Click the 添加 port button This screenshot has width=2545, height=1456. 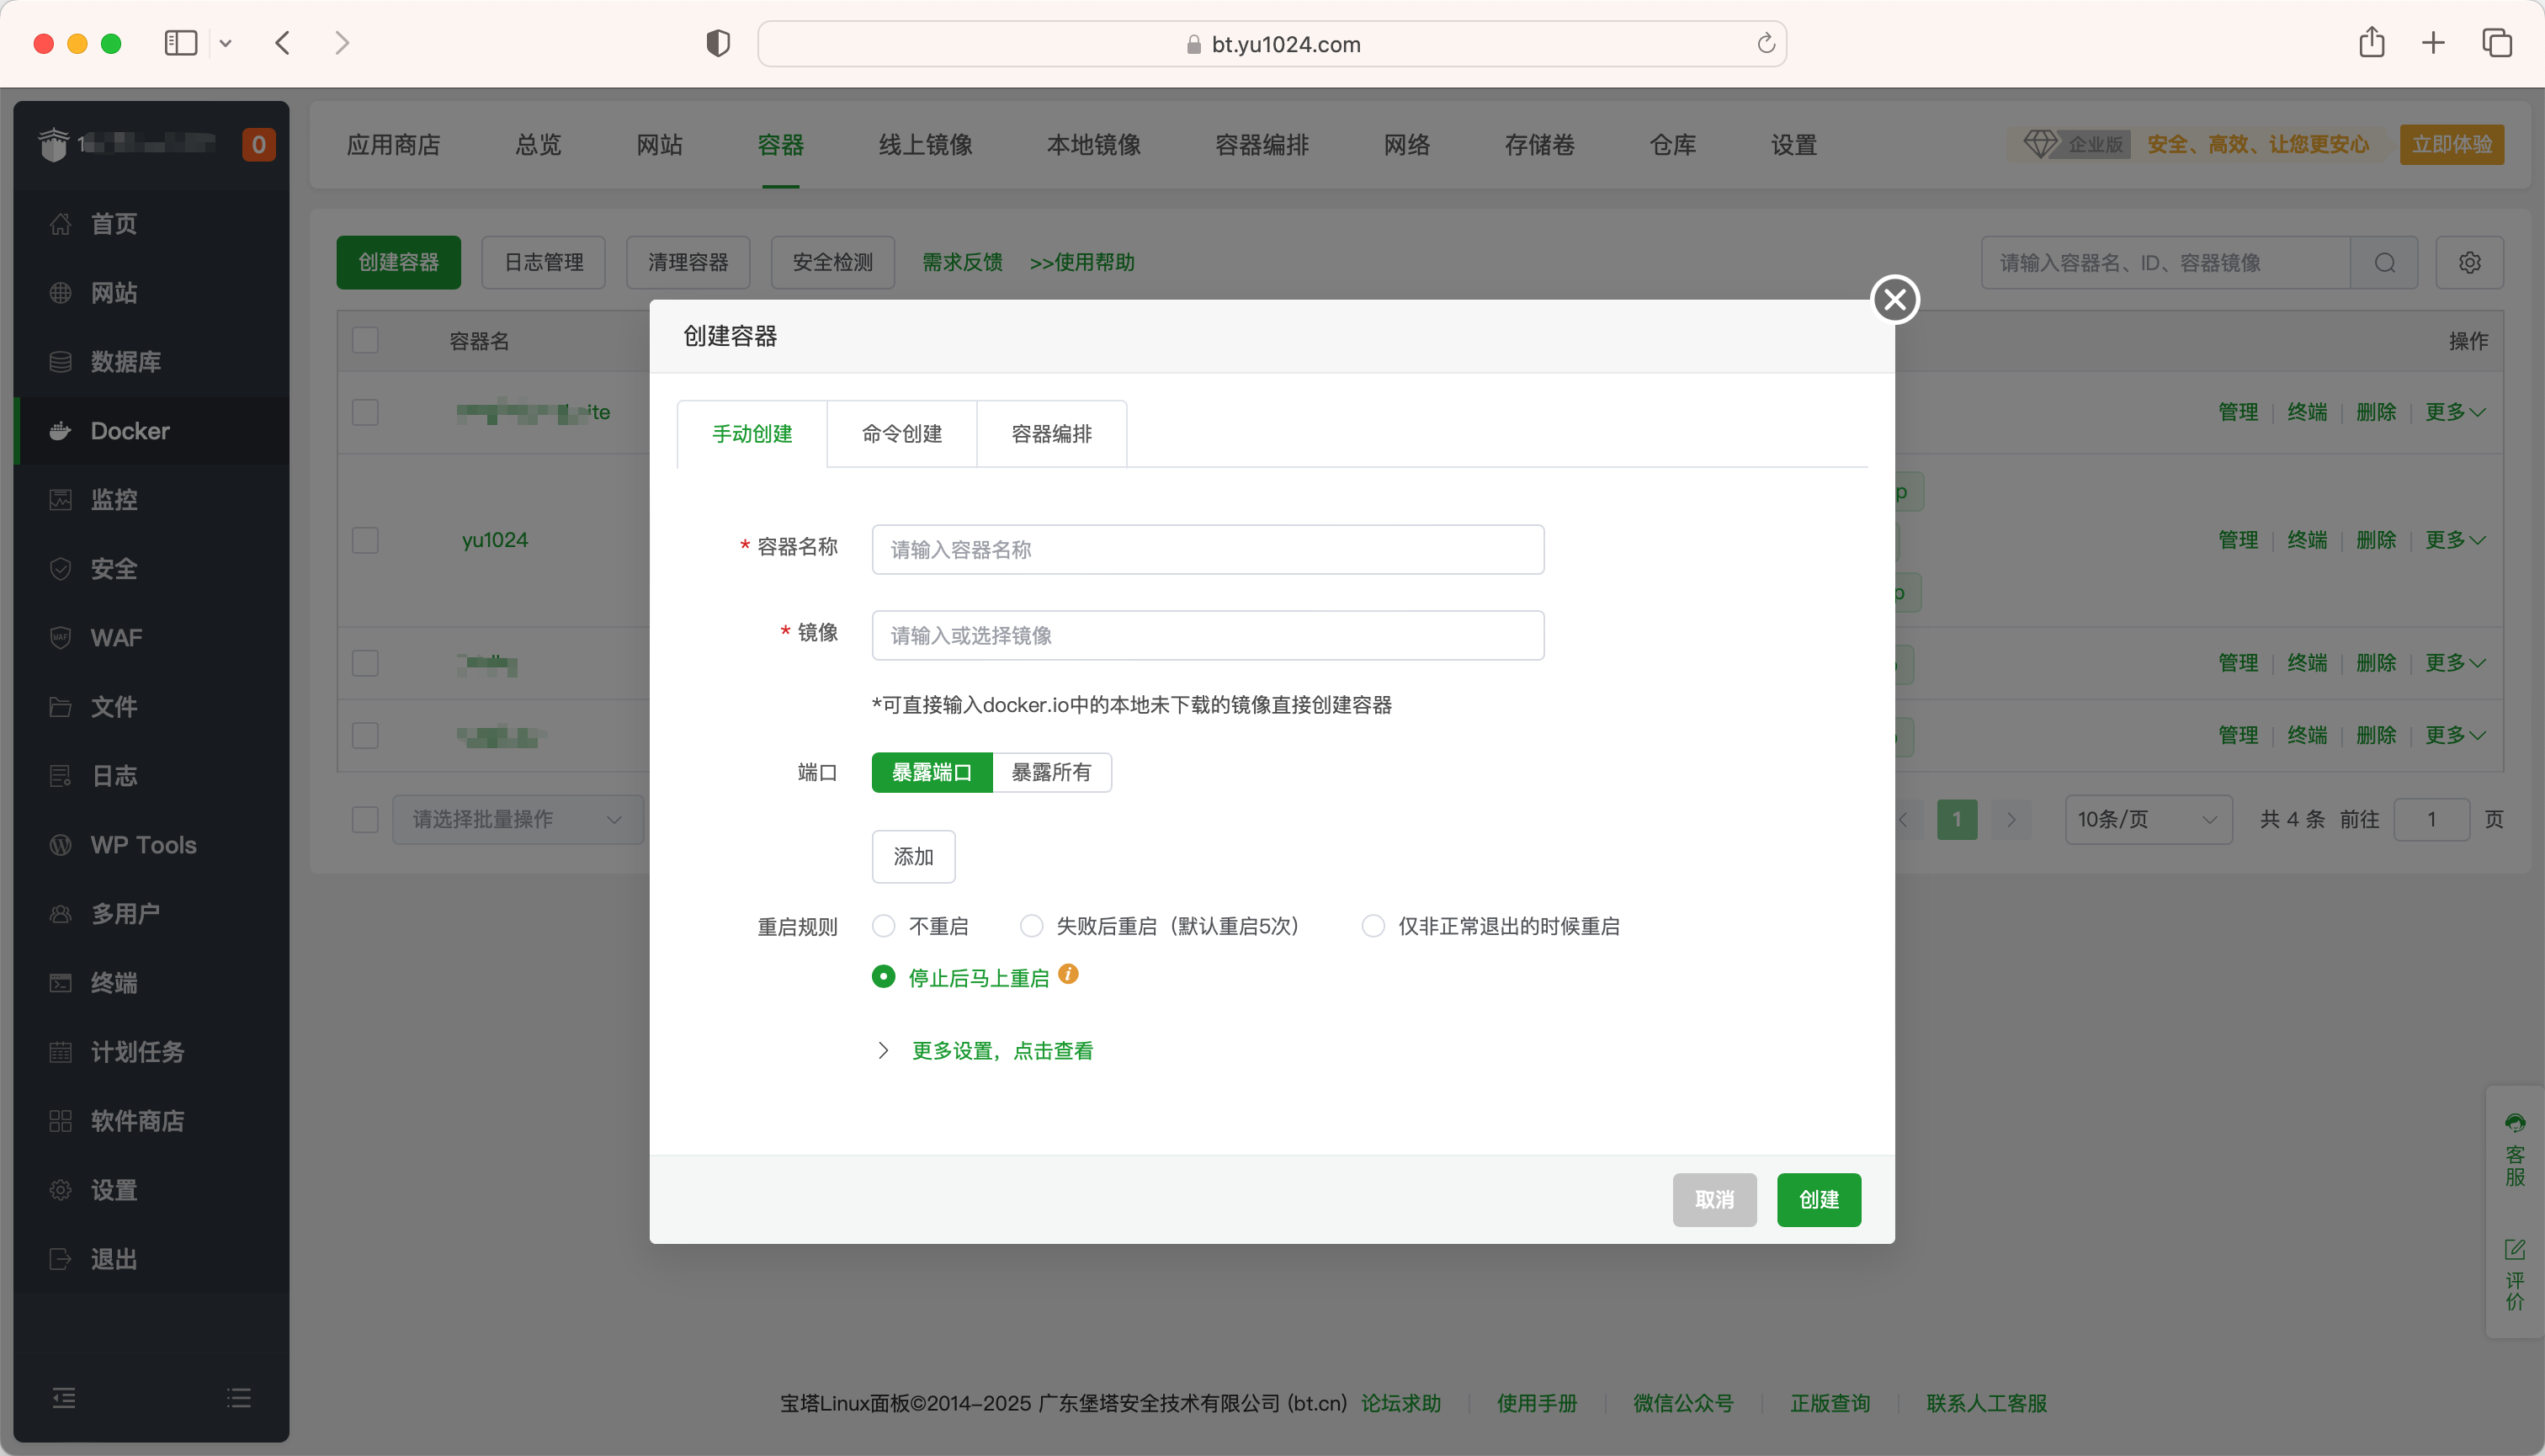(x=912, y=857)
